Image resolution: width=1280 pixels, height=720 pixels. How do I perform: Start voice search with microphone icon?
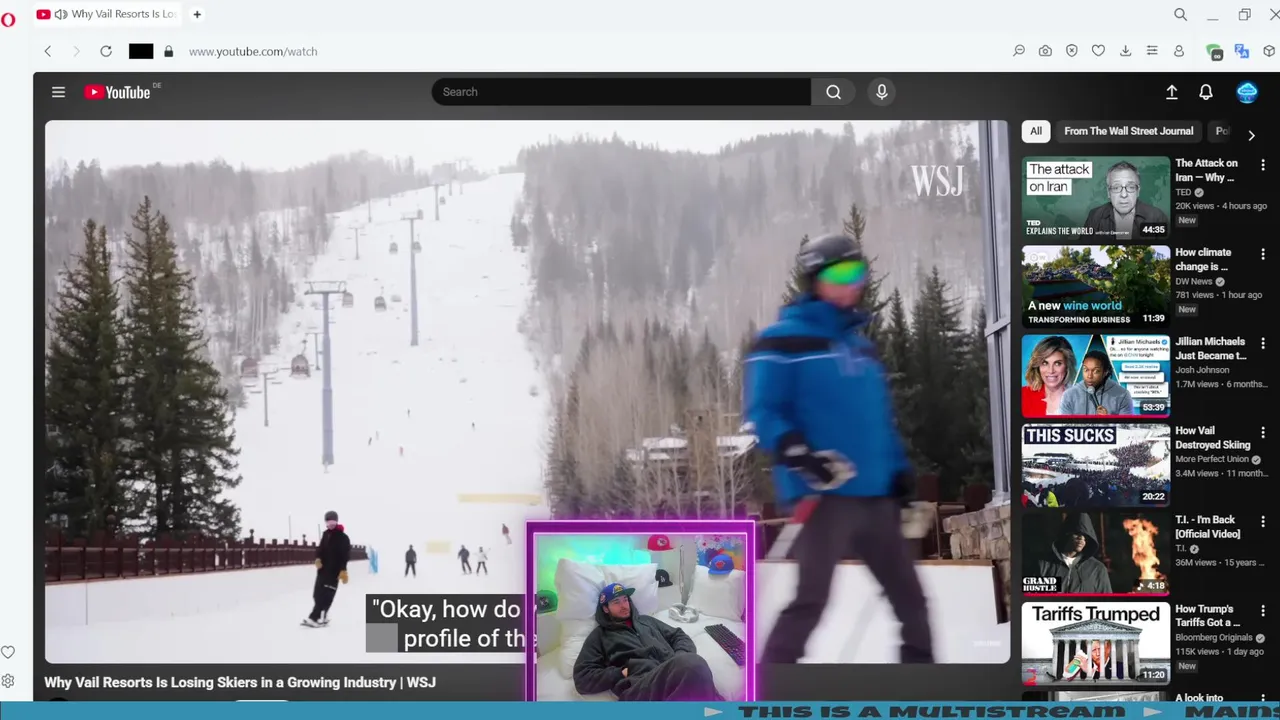point(881,92)
